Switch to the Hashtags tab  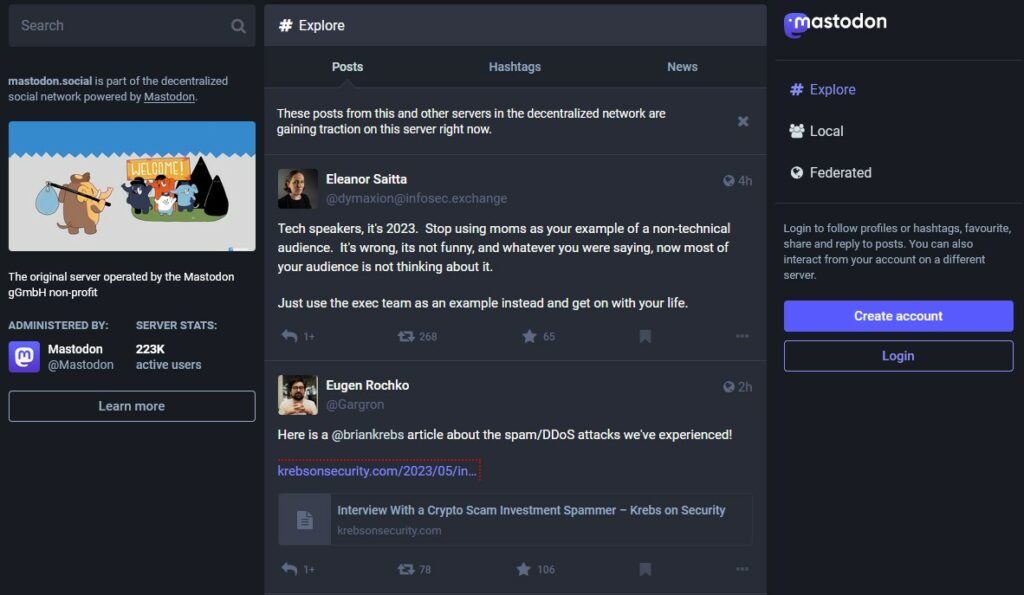click(x=515, y=67)
